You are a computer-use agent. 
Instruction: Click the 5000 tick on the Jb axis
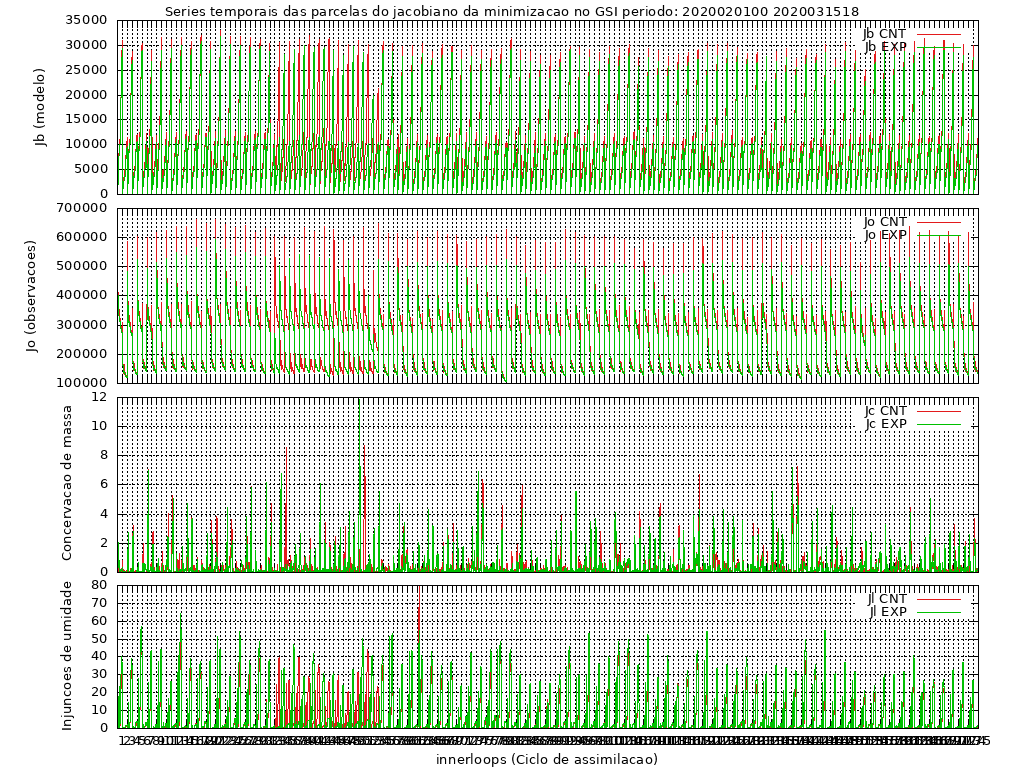(90, 169)
